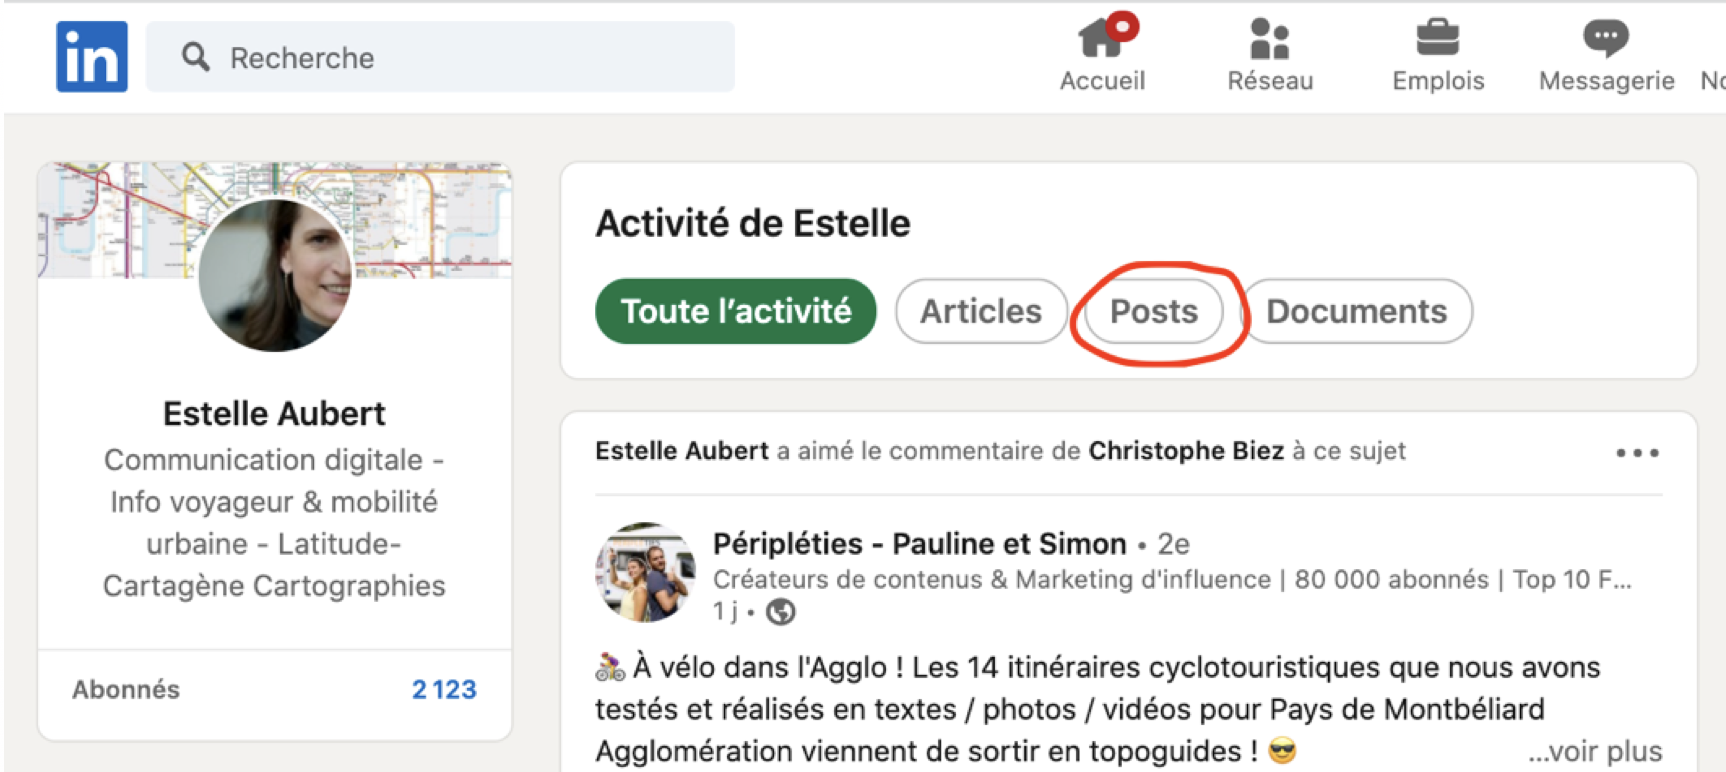Click the globe visibility icon on post

tap(780, 611)
